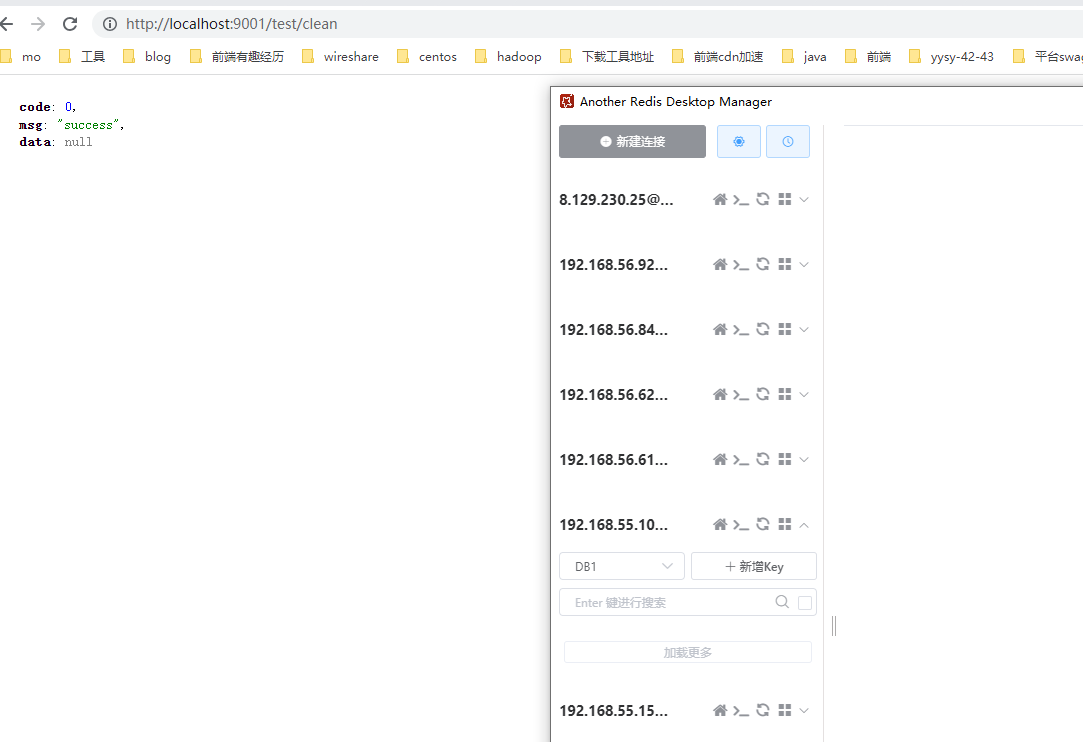Open the 前端cdn加速 bookmark folder
Image resolution: width=1083 pixels, height=742 pixels.
[x=718, y=57]
